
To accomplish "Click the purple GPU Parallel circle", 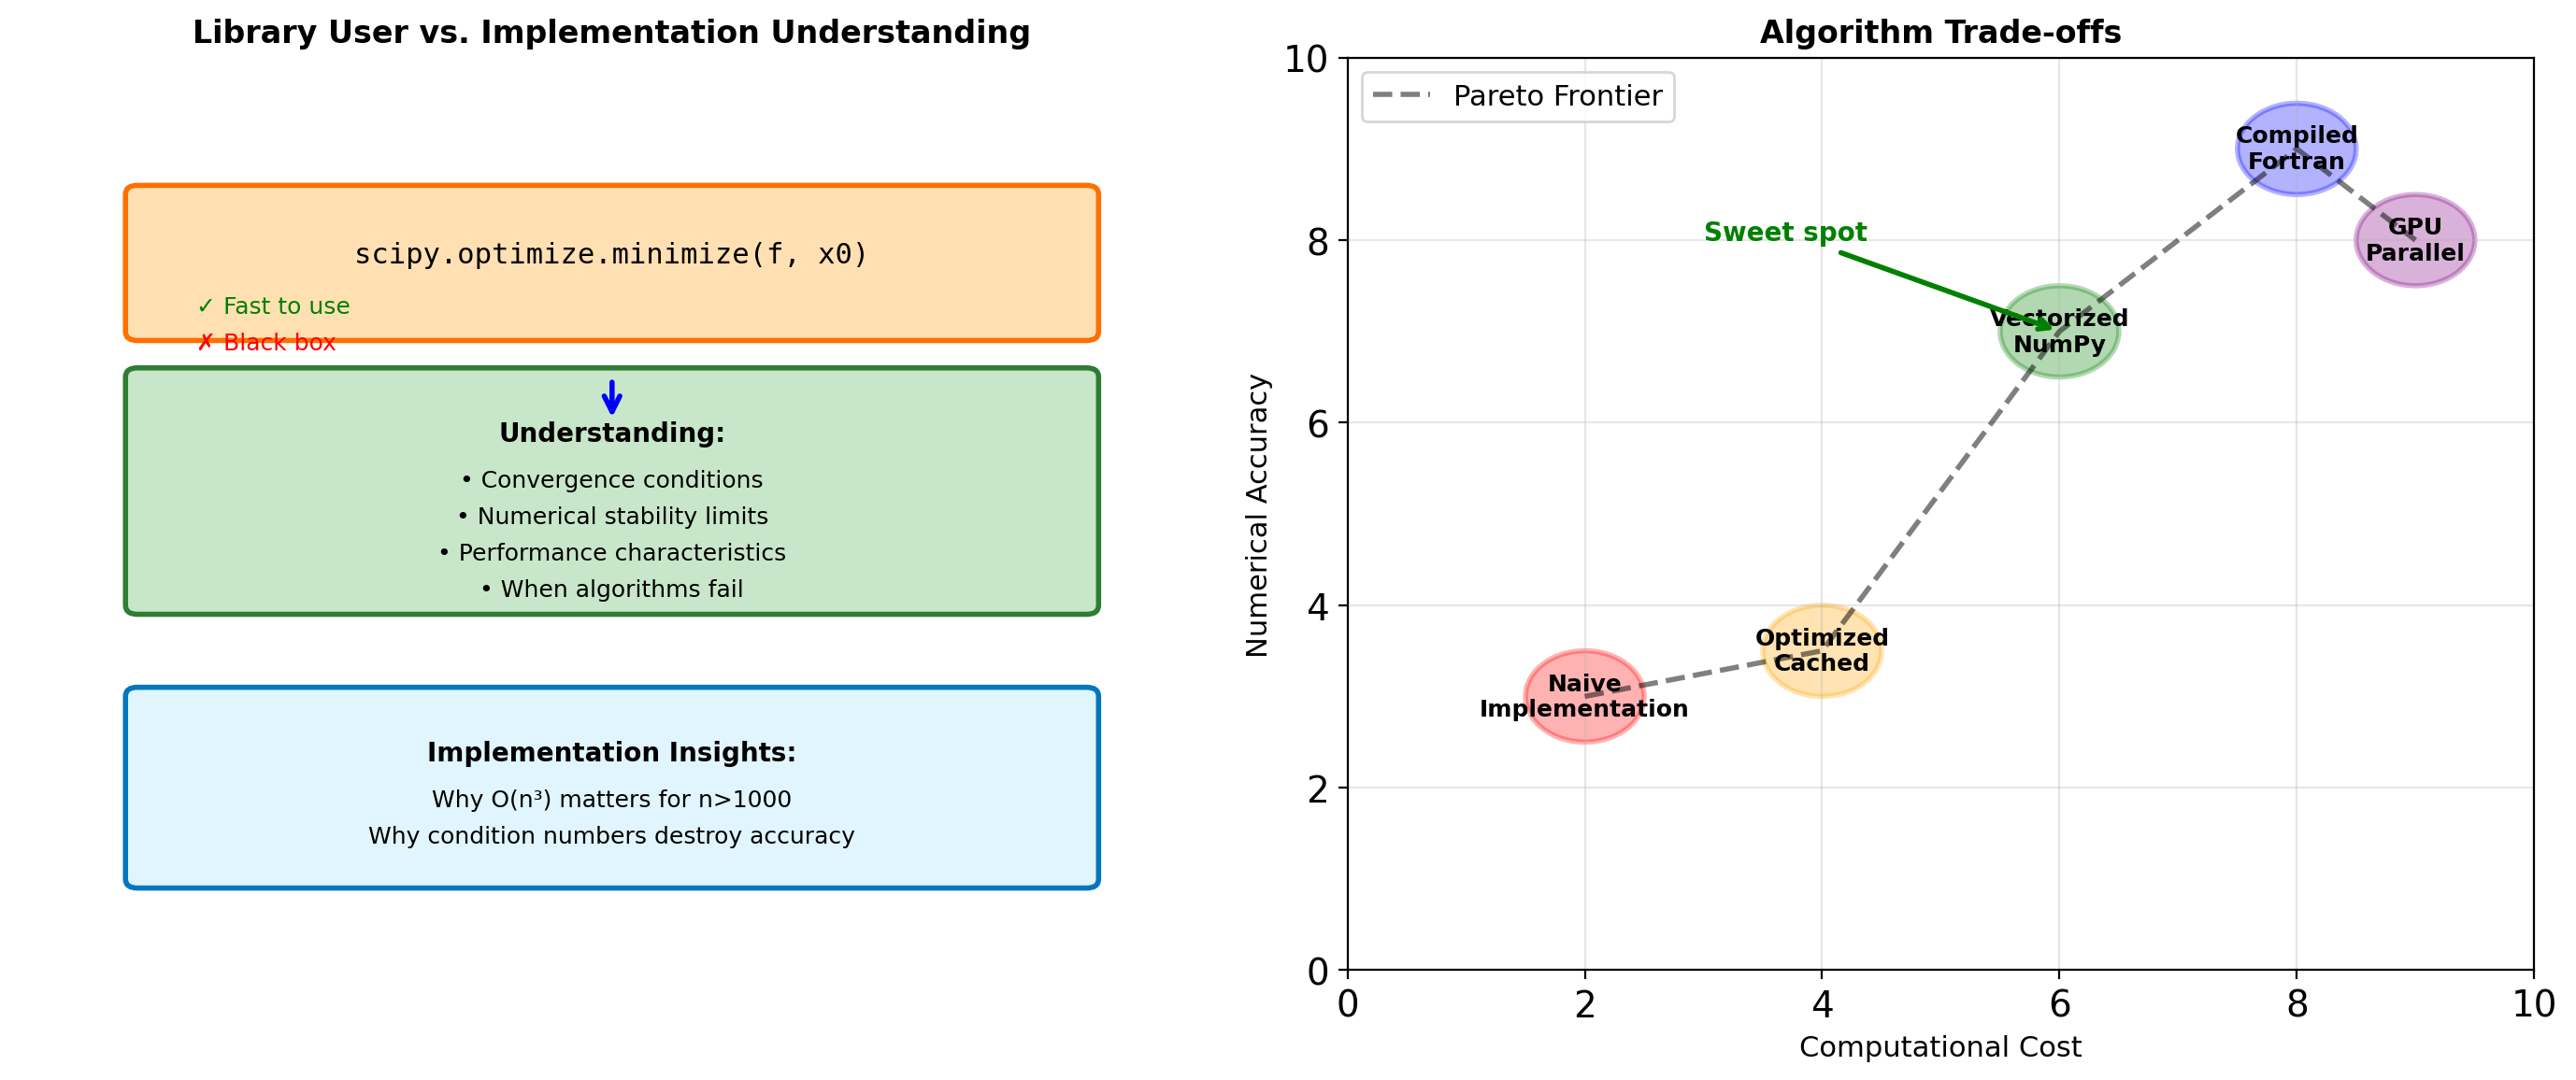I will tap(2415, 240).
